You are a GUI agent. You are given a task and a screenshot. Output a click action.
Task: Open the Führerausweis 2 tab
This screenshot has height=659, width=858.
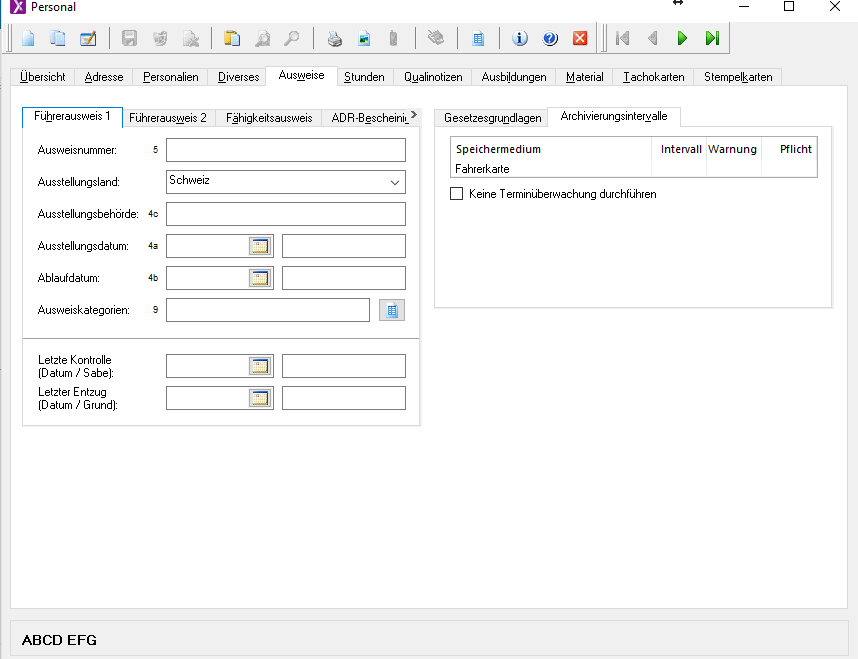pyautogui.click(x=168, y=118)
